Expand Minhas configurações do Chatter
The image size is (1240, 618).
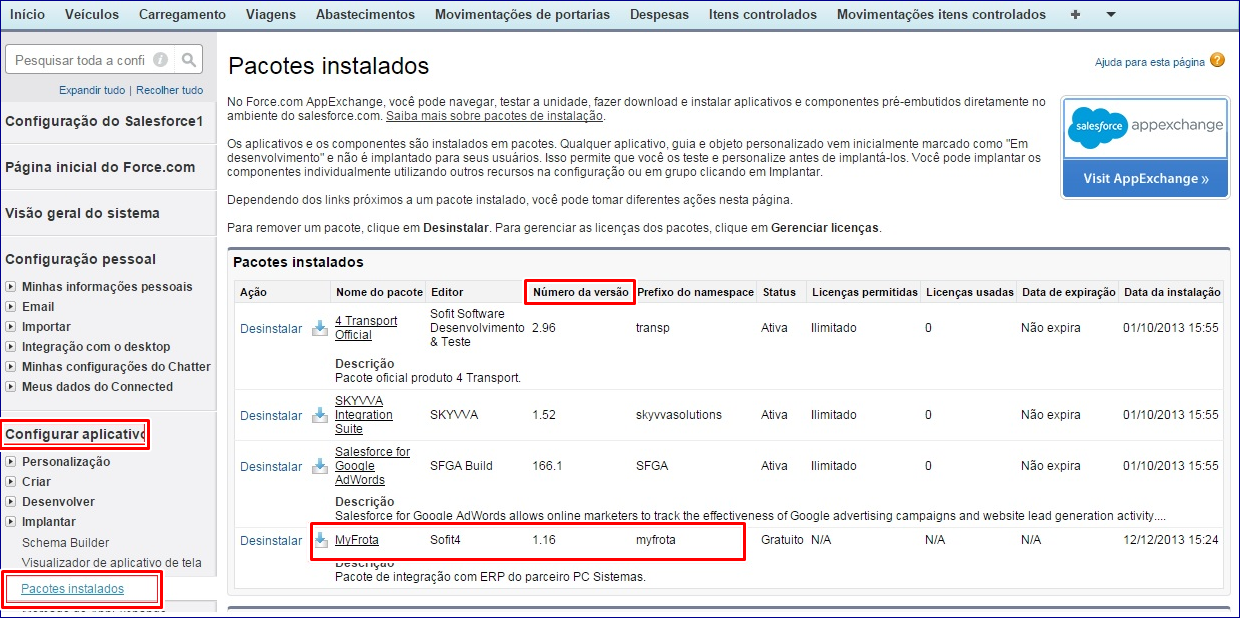coord(11,367)
